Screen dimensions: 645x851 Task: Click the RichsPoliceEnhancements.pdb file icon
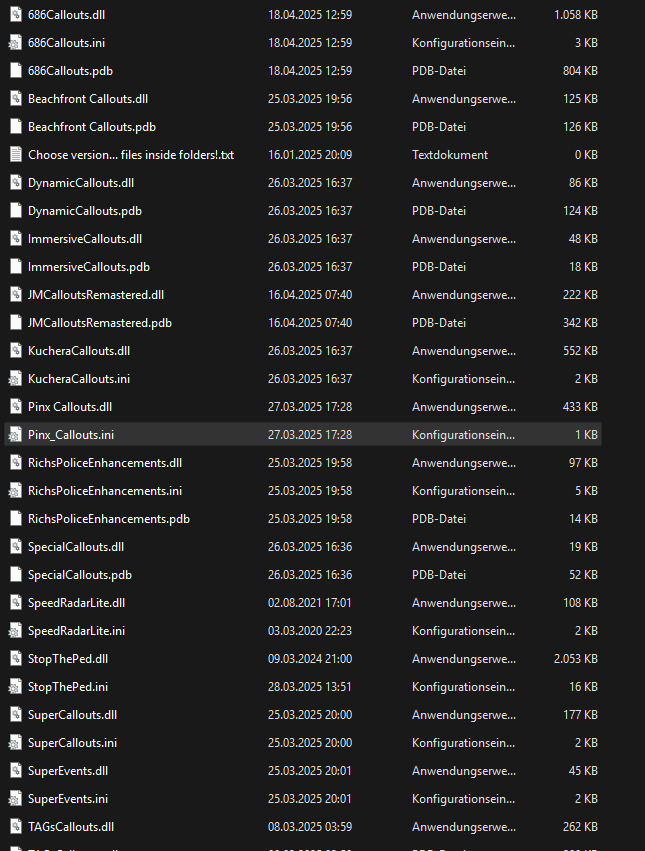coord(15,519)
